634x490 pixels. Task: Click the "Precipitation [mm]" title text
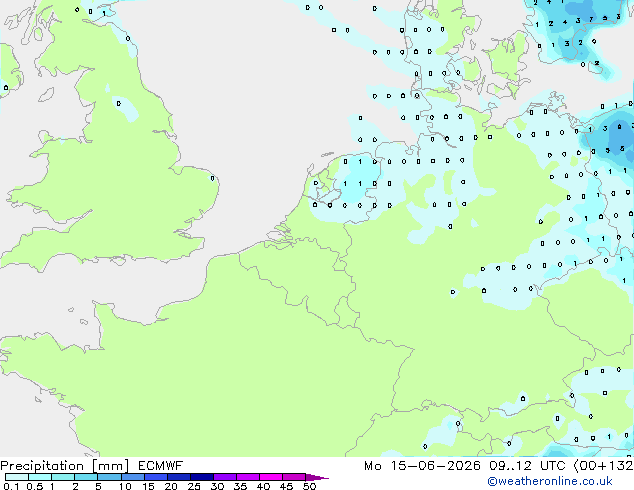click(65, 466)
